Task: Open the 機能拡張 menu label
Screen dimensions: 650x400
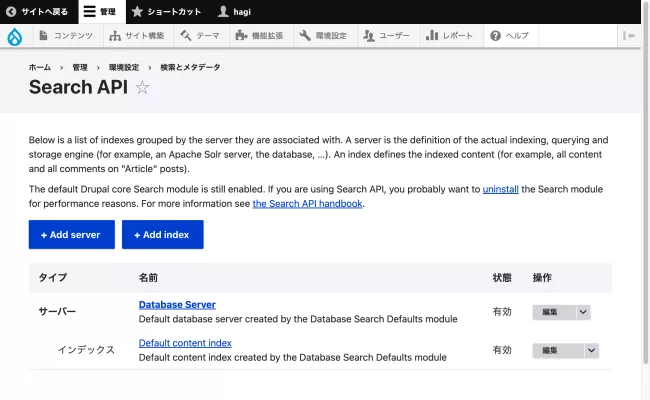Action: (x=267, y=36)
